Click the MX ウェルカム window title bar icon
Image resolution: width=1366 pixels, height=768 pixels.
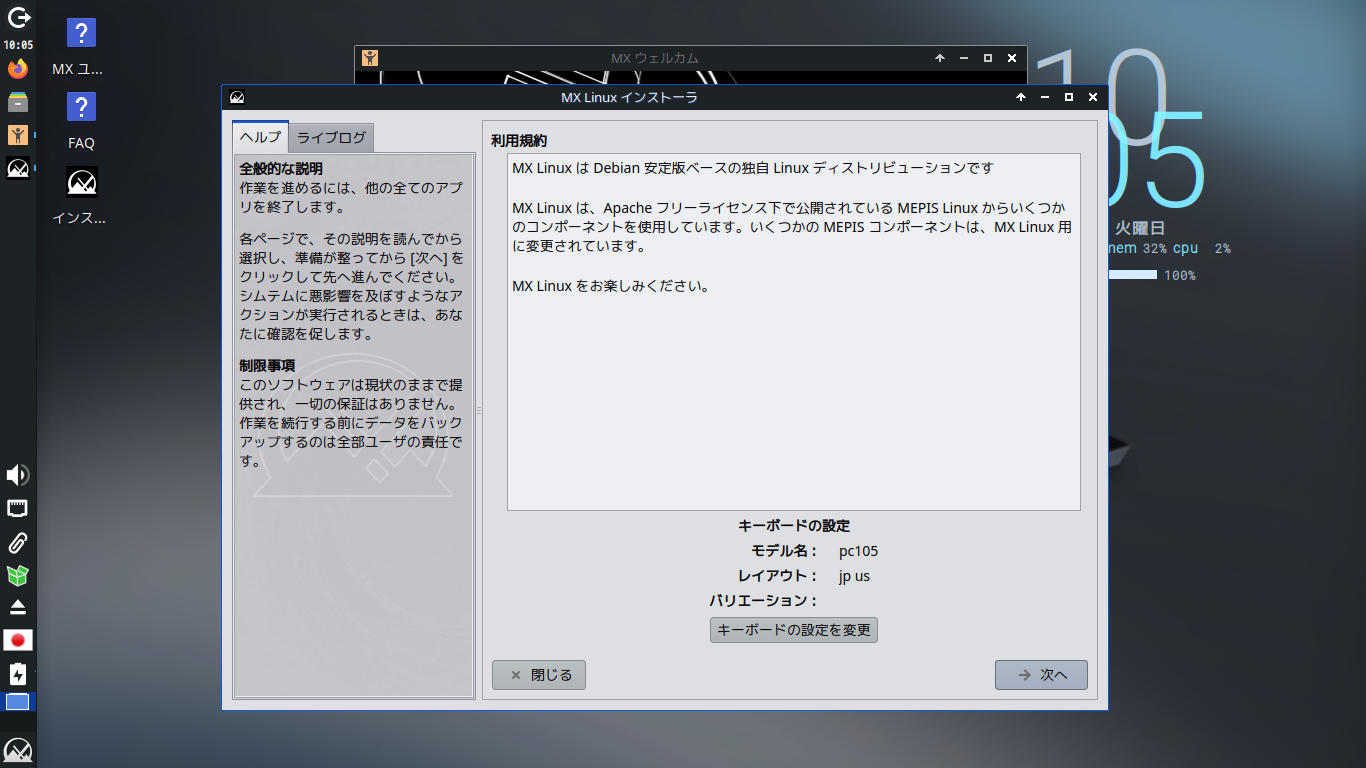point(370,58)
